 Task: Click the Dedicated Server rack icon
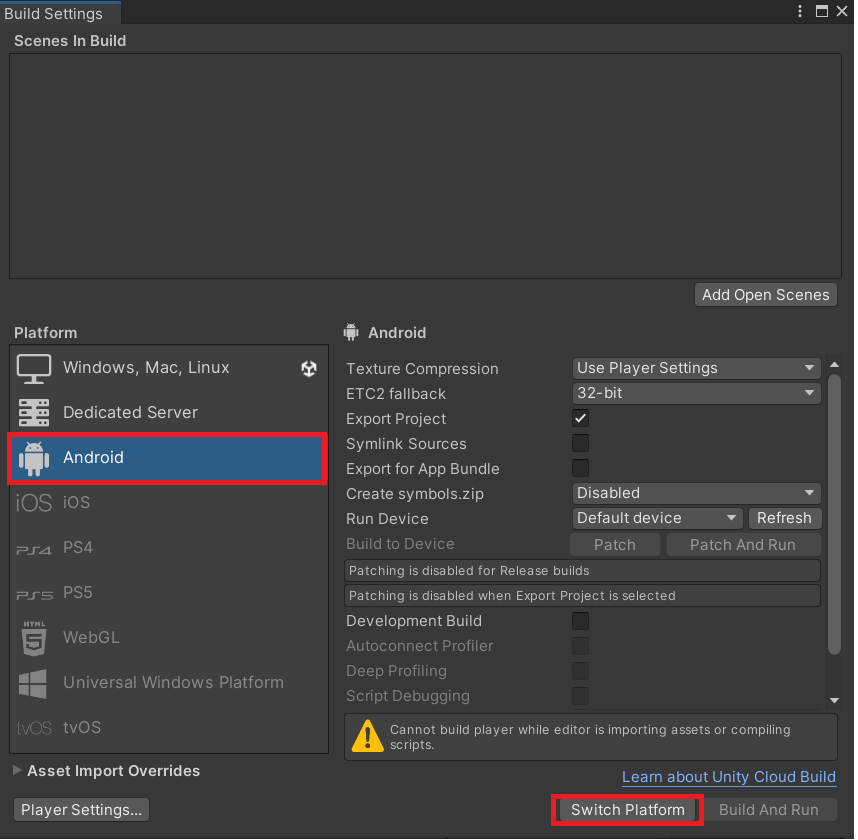(34, 413)
